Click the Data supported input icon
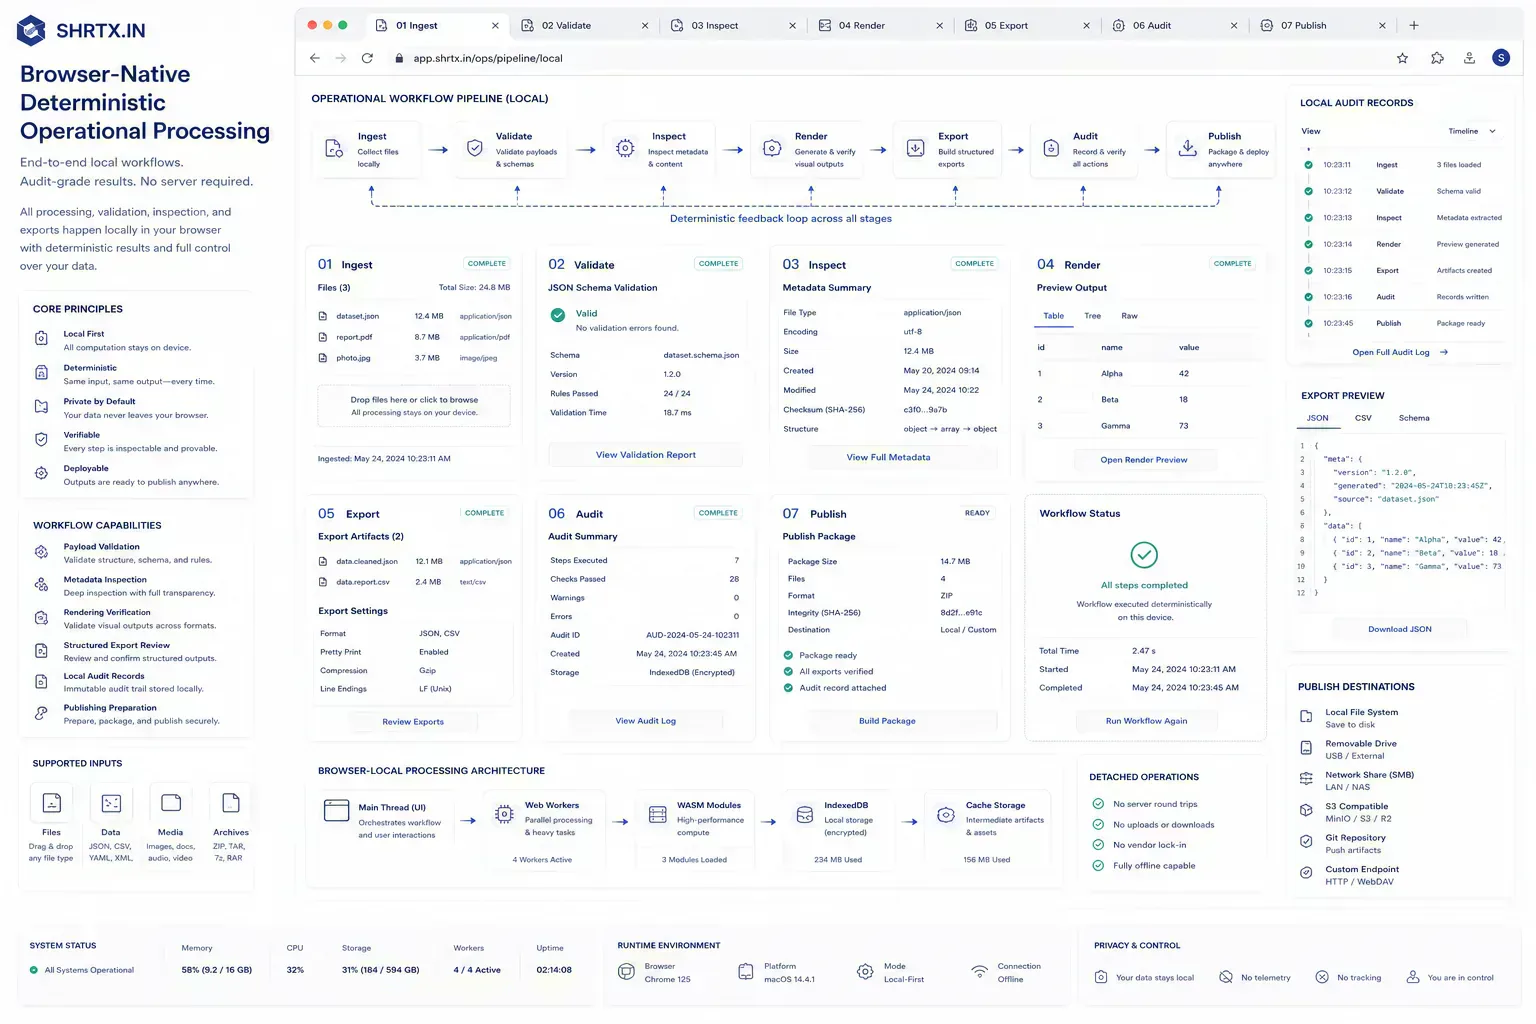 pyautogui.click(x=111, y=802)
